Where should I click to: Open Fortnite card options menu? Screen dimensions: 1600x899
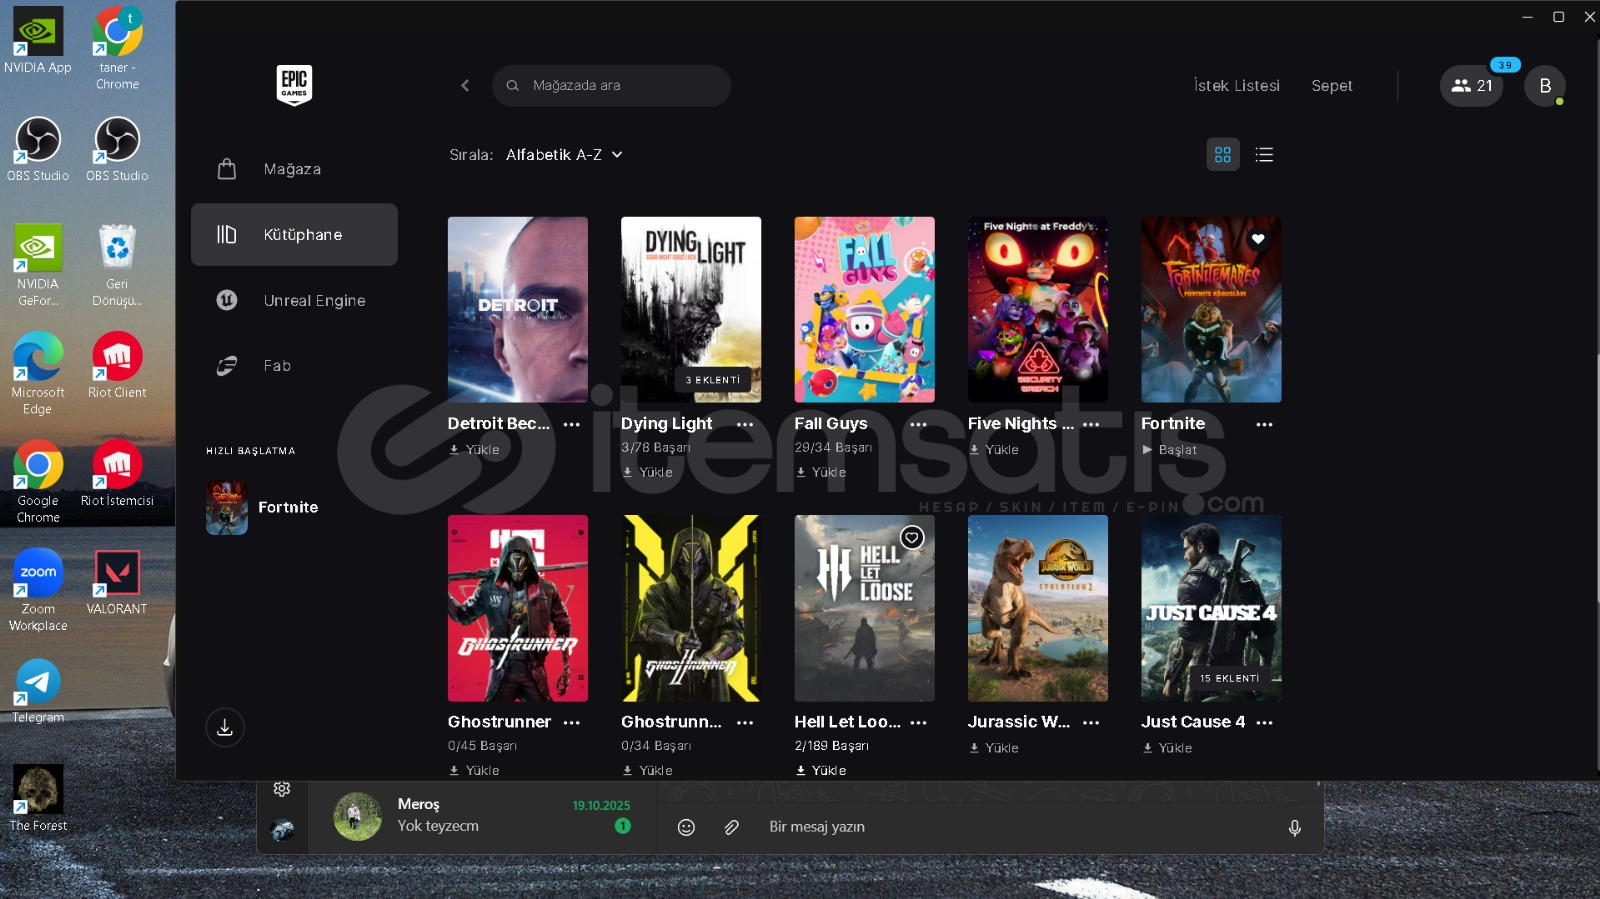pyautogui.click(x=1265, y=424)
